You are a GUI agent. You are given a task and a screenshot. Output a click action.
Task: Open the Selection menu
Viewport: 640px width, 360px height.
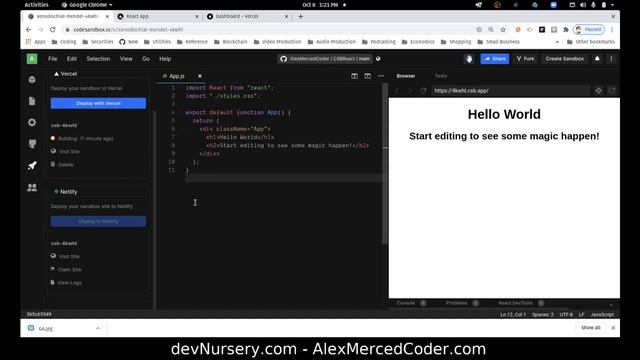point(98,59)
